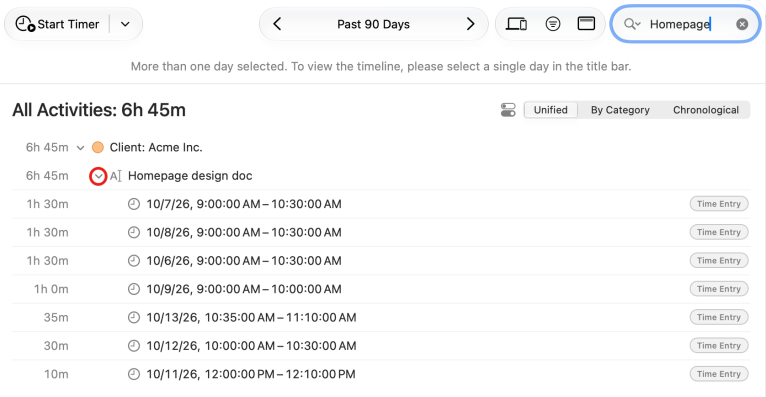Select the 10/13/26, 10:35:00 AM – 11:10:00 AM entry
Image resolution: width=766 pixels, height=397 pixels.
pyautogui.click(x=381, y=317)
